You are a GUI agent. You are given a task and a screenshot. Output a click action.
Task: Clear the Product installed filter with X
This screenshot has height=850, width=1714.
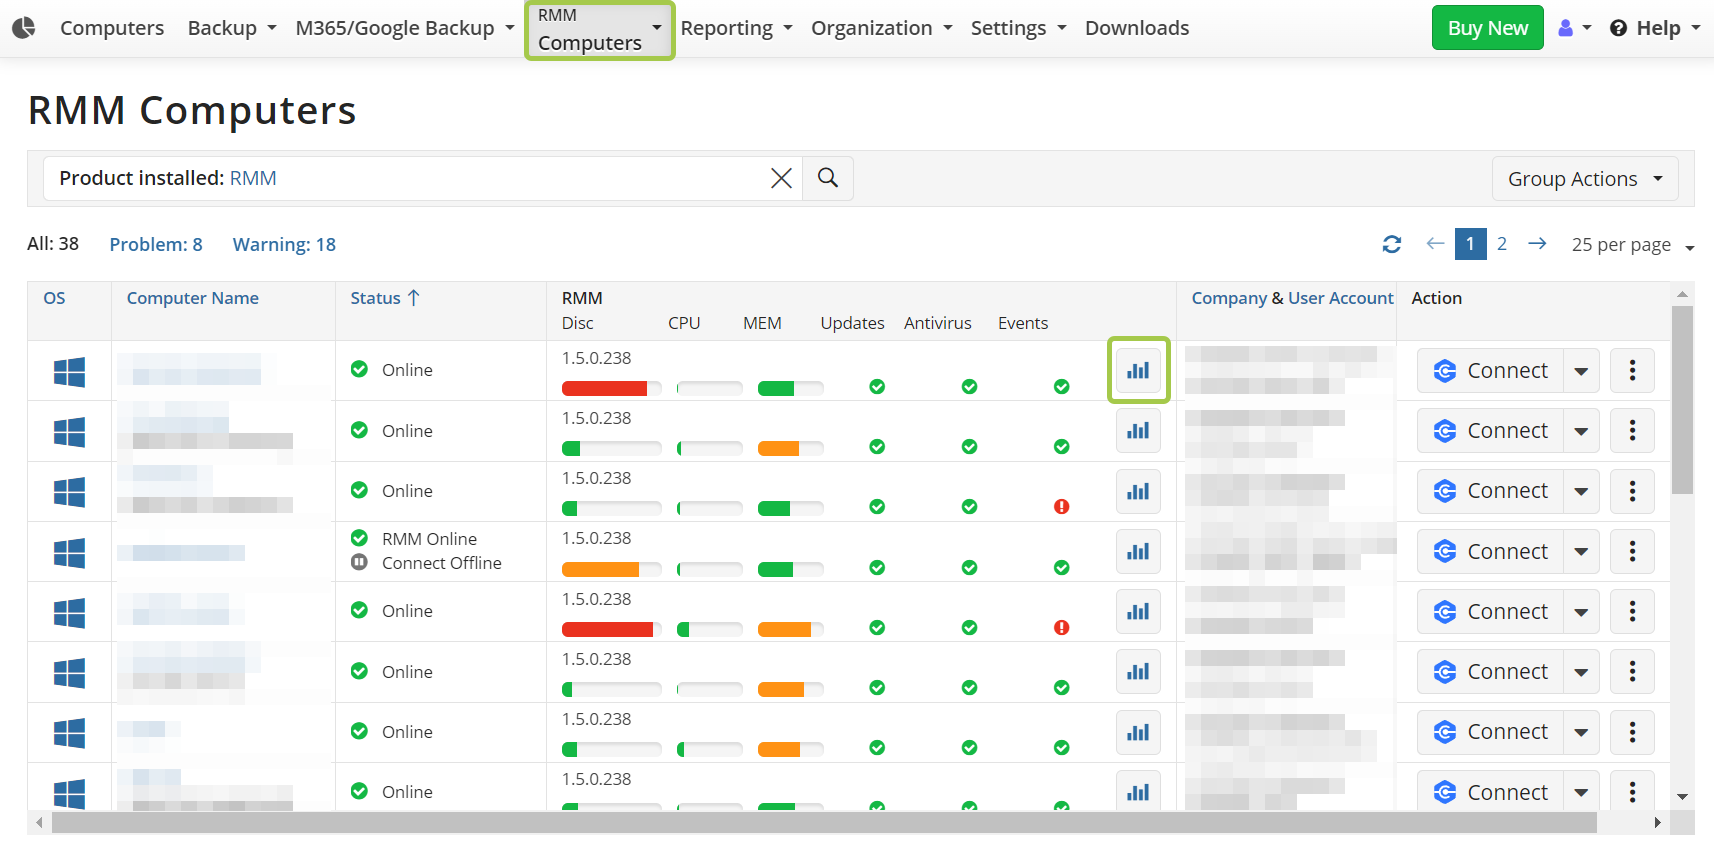781,178
